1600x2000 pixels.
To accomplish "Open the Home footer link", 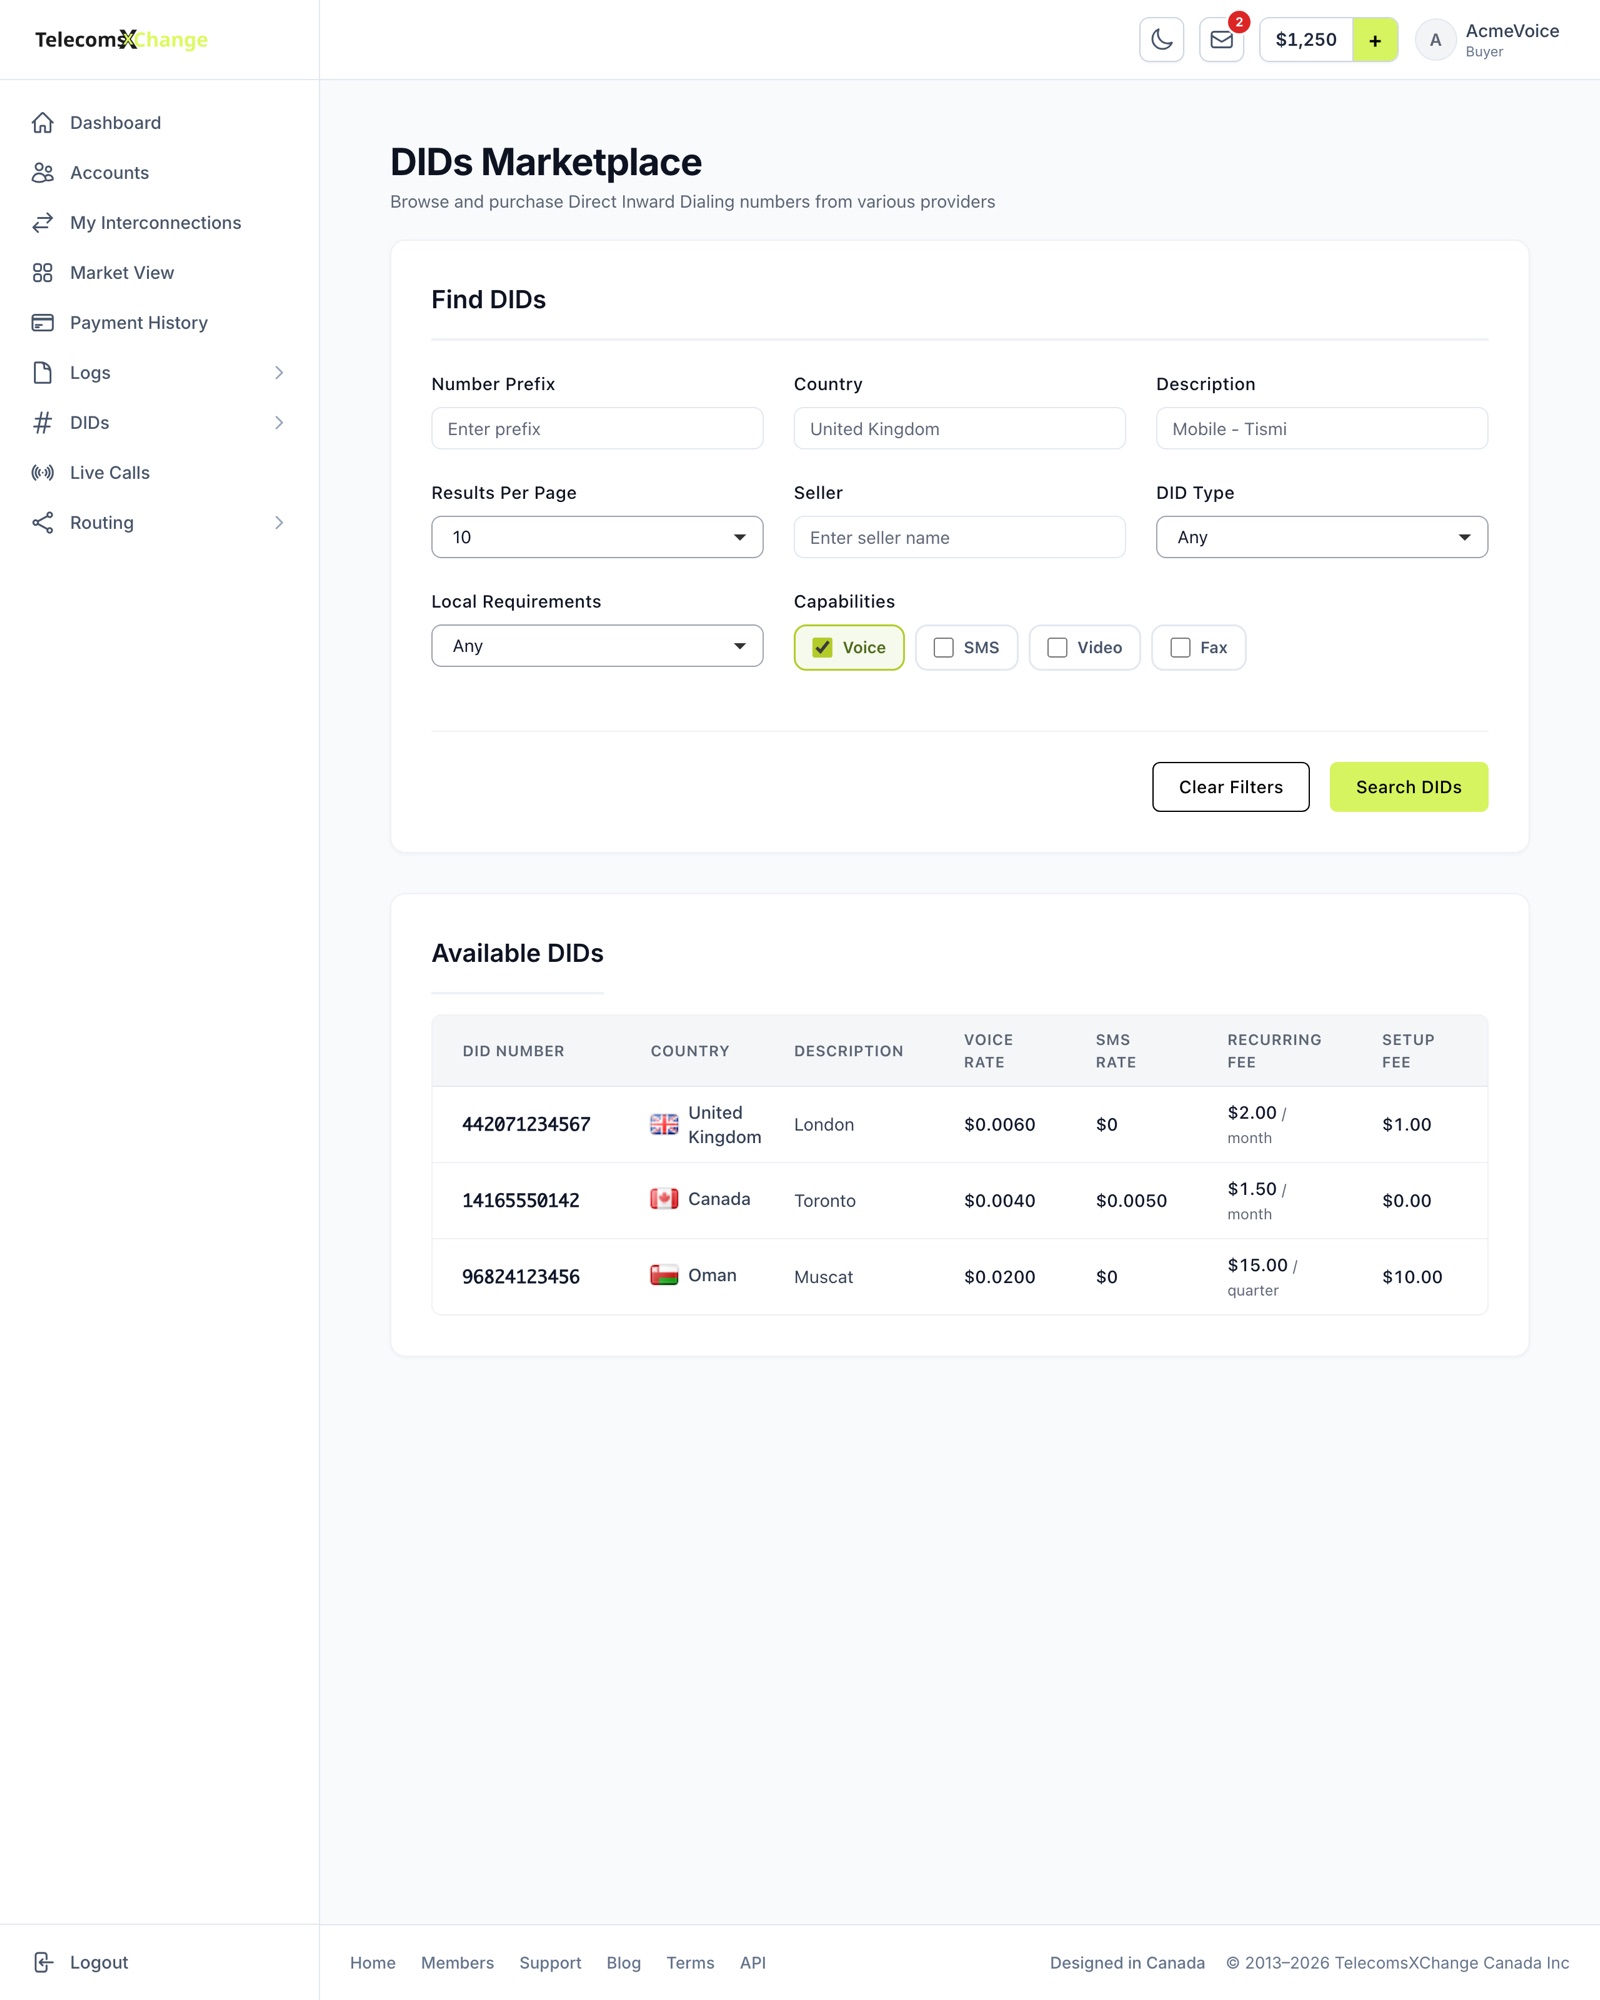I will click(372, 1963).
